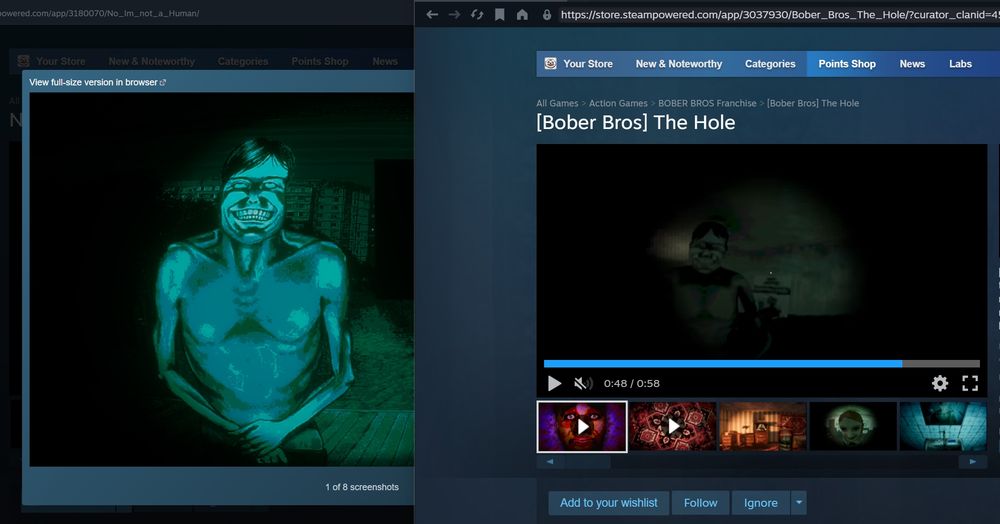Click dimmed New & Noteworthy in left window

point(151,61)
